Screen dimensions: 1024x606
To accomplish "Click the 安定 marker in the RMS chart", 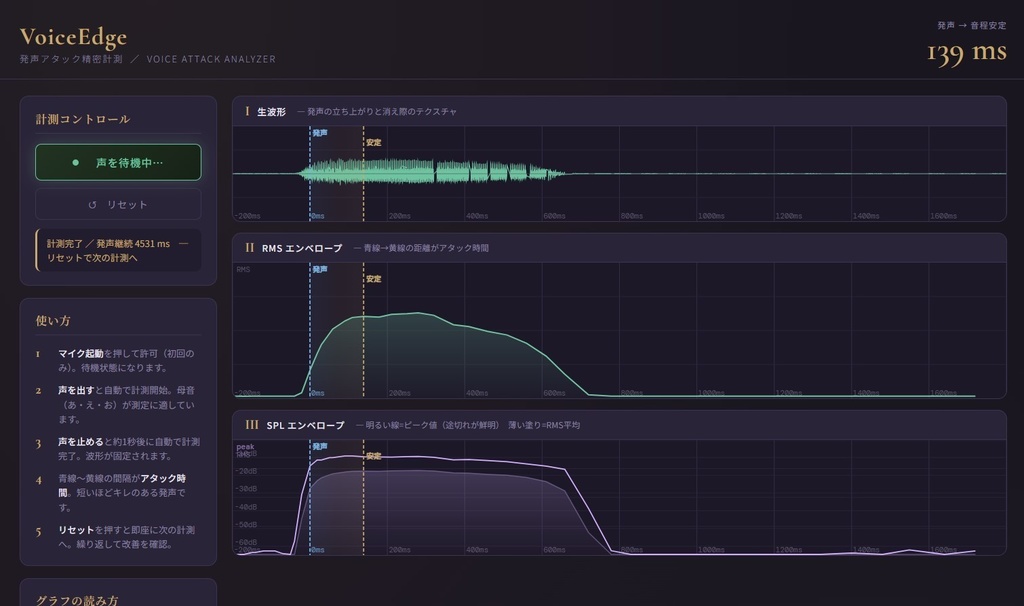I will tap(374, 278).
